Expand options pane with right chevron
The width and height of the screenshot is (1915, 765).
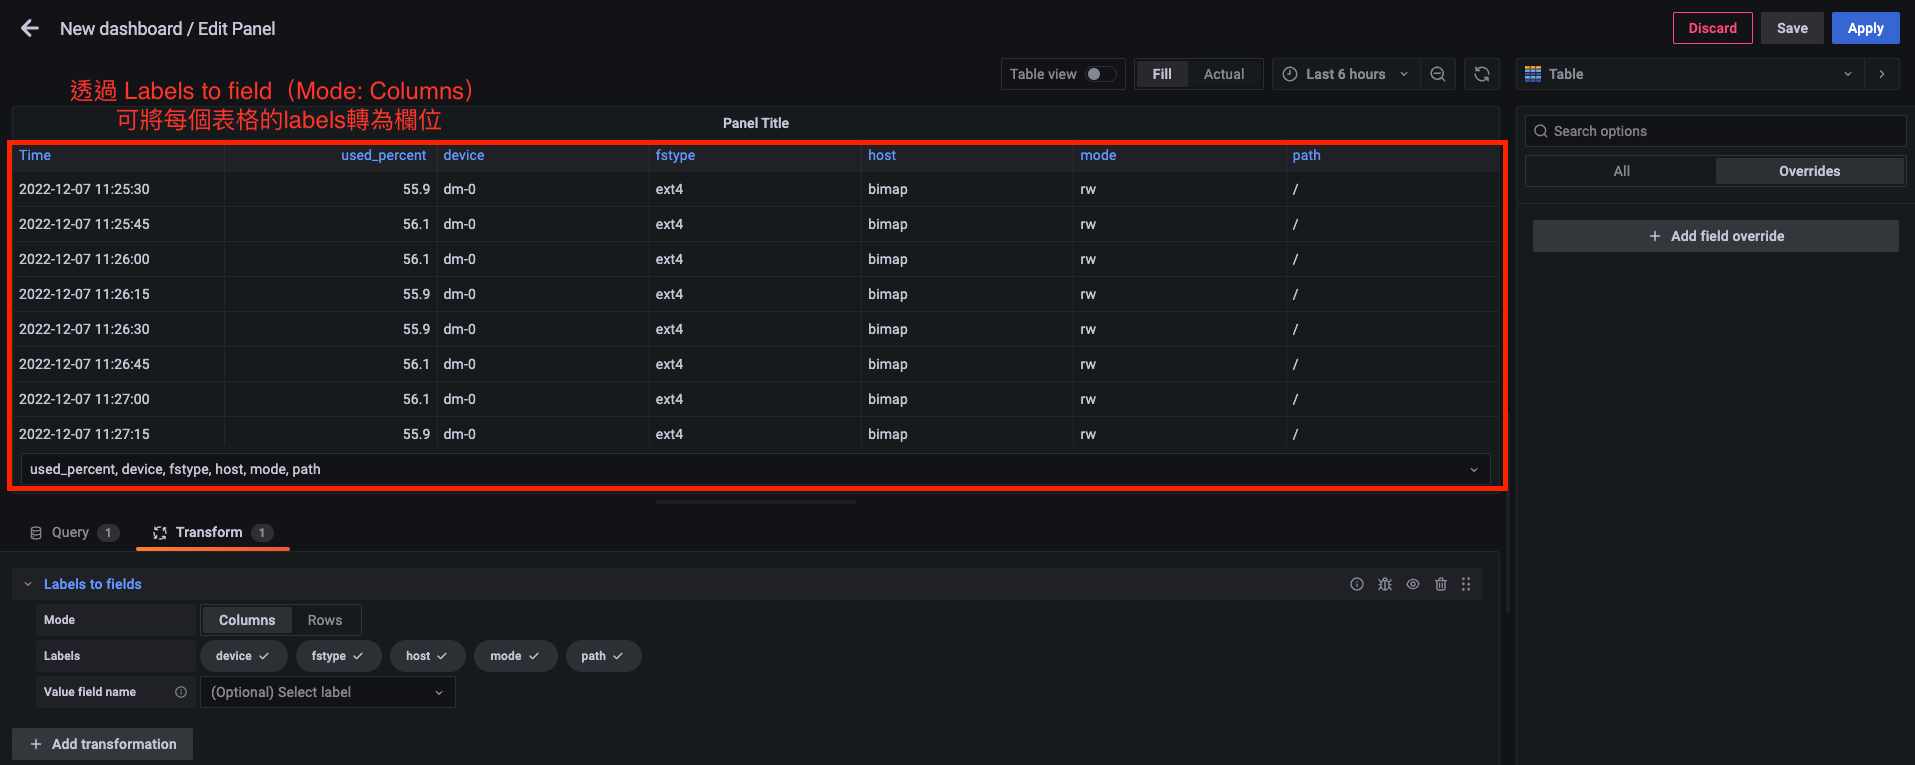tap(1882, 74)
